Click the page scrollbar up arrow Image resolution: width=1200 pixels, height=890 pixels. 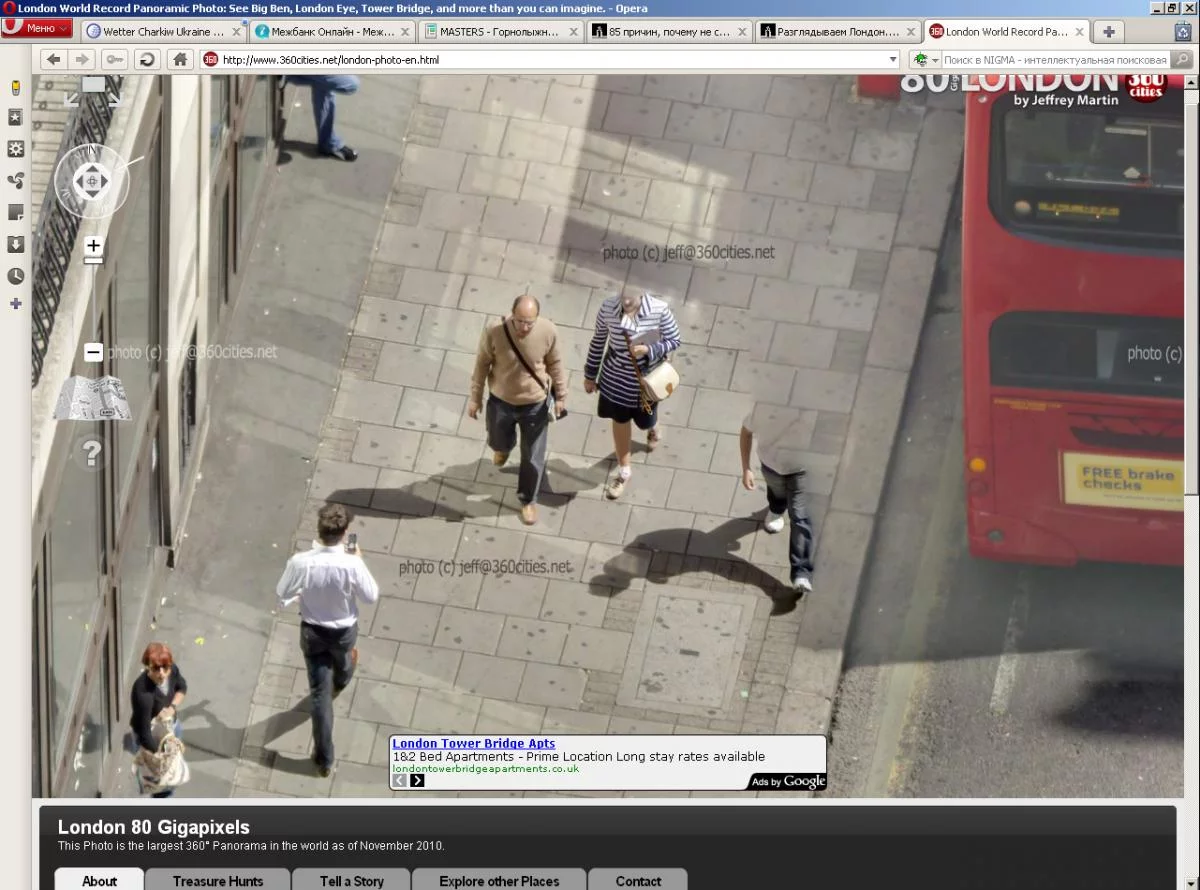tap(1192, 83)
